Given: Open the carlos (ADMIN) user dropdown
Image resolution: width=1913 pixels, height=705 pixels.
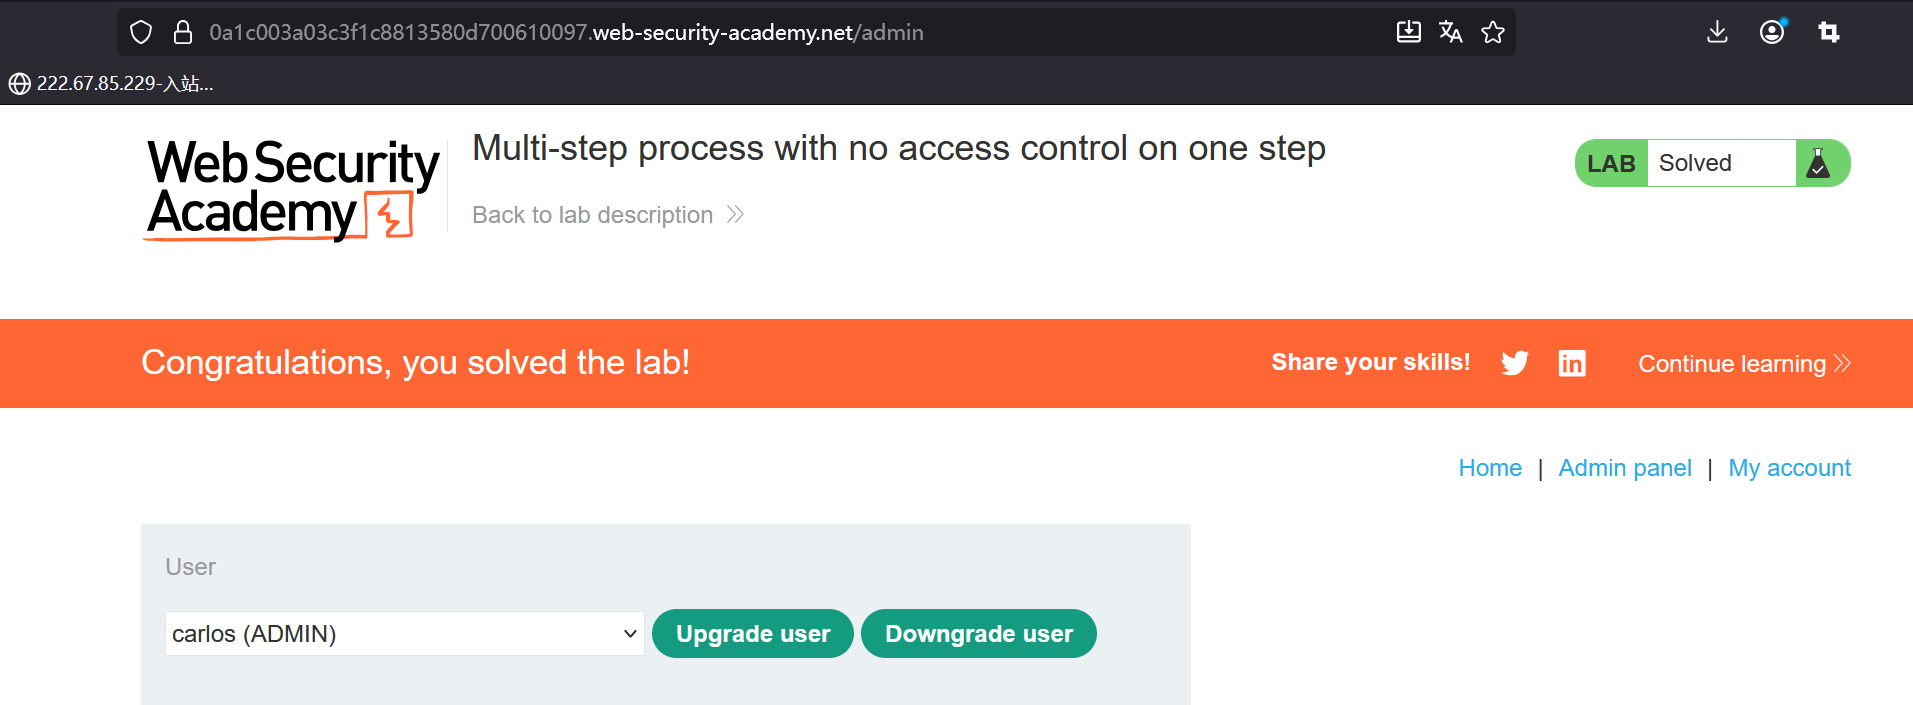Looking at the screenshot, I should (404, 634).
